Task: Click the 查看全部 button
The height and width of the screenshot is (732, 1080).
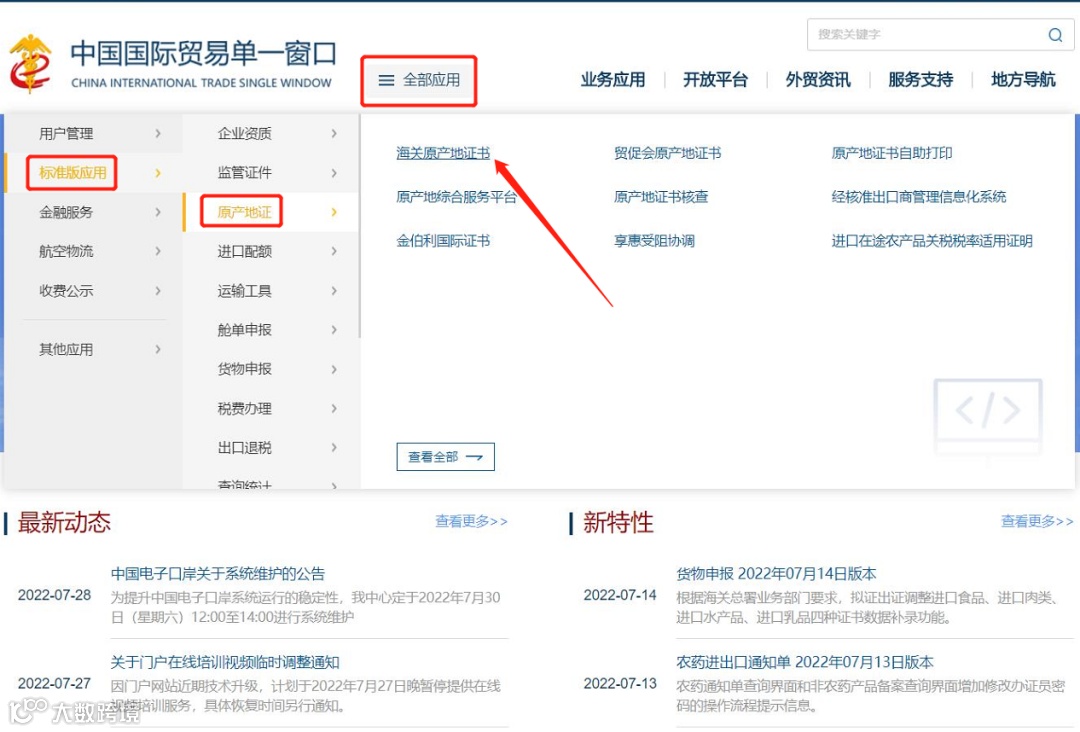Action: [x=444, y=456]
